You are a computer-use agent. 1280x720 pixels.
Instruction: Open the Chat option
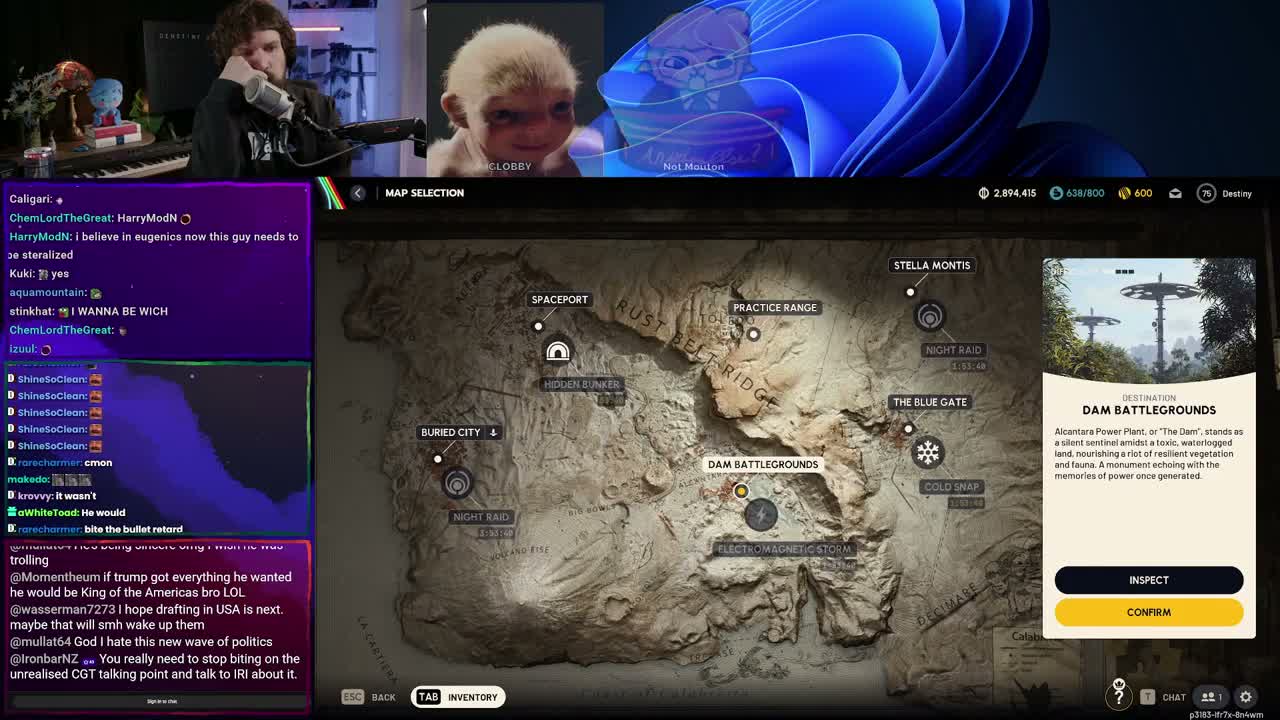(x=1164, y=697)
